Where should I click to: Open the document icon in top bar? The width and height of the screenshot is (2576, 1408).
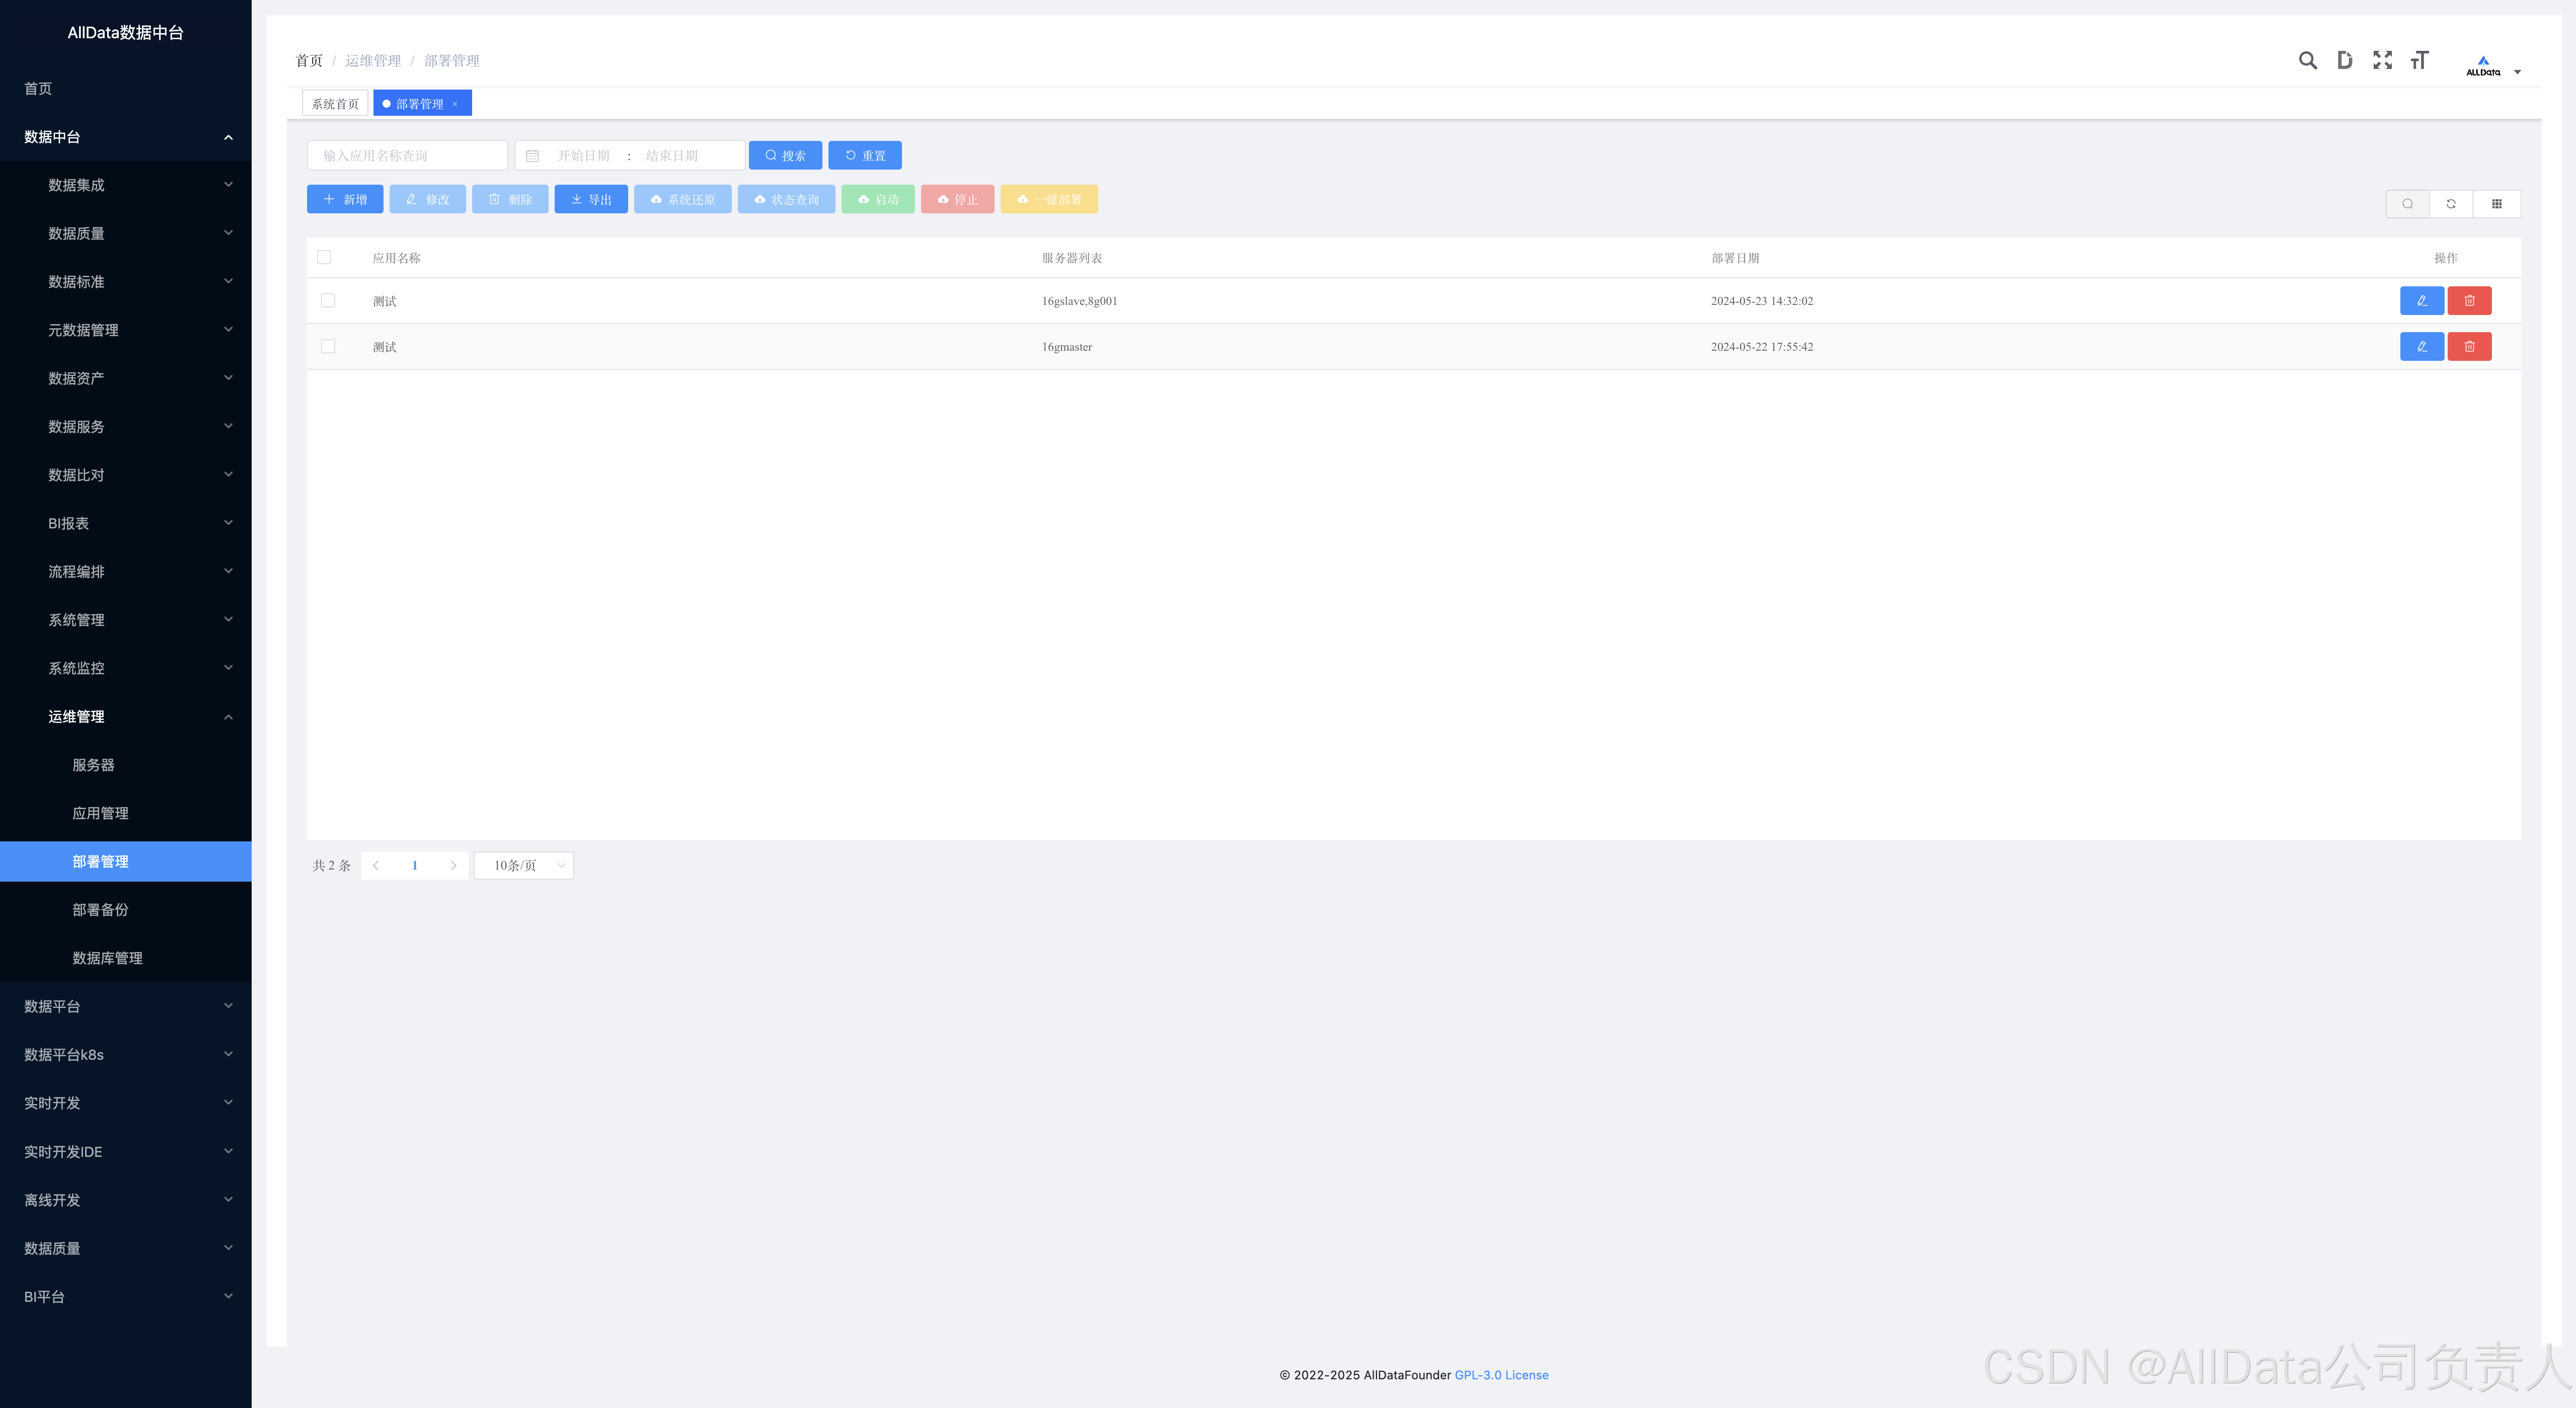click(2344, 60)
